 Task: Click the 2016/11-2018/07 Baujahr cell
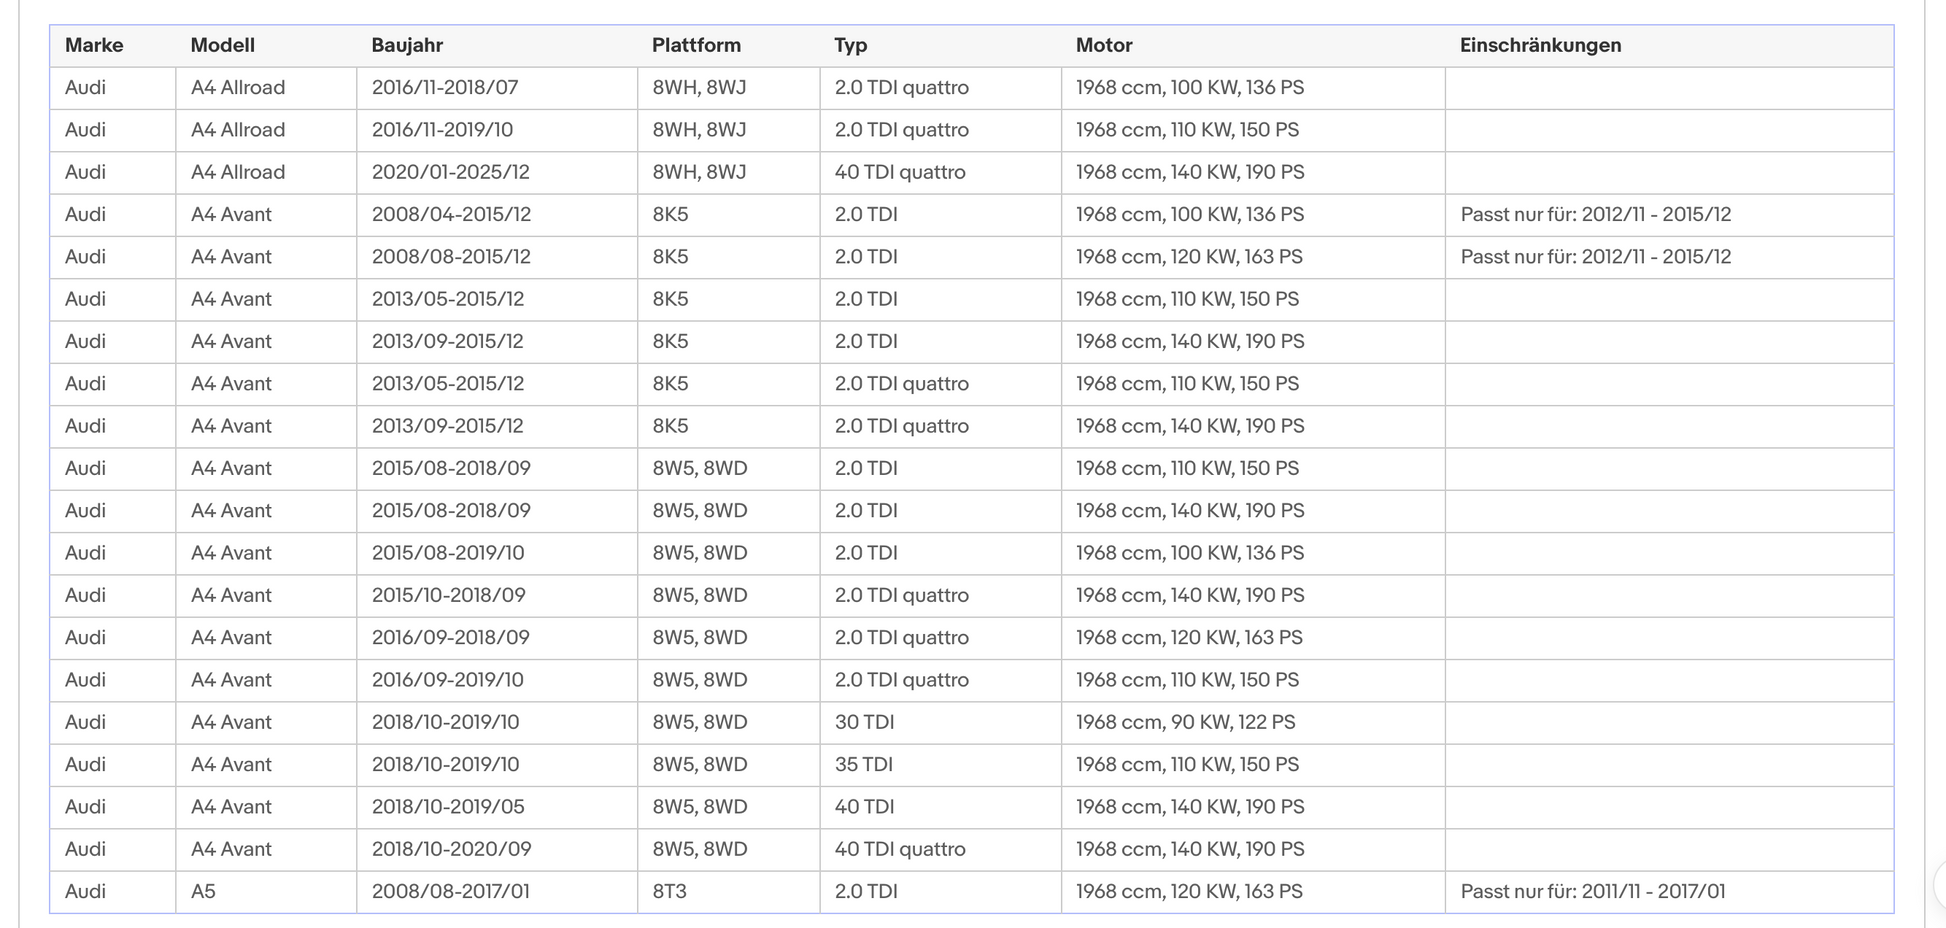(496, 88)
